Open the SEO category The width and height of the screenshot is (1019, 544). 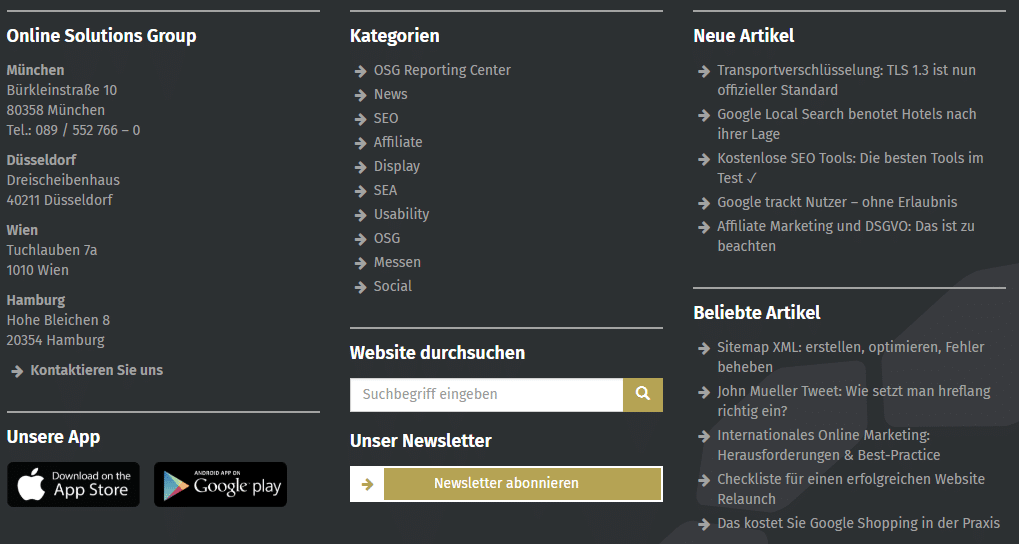pyautogui.click(x=386, y=118)
